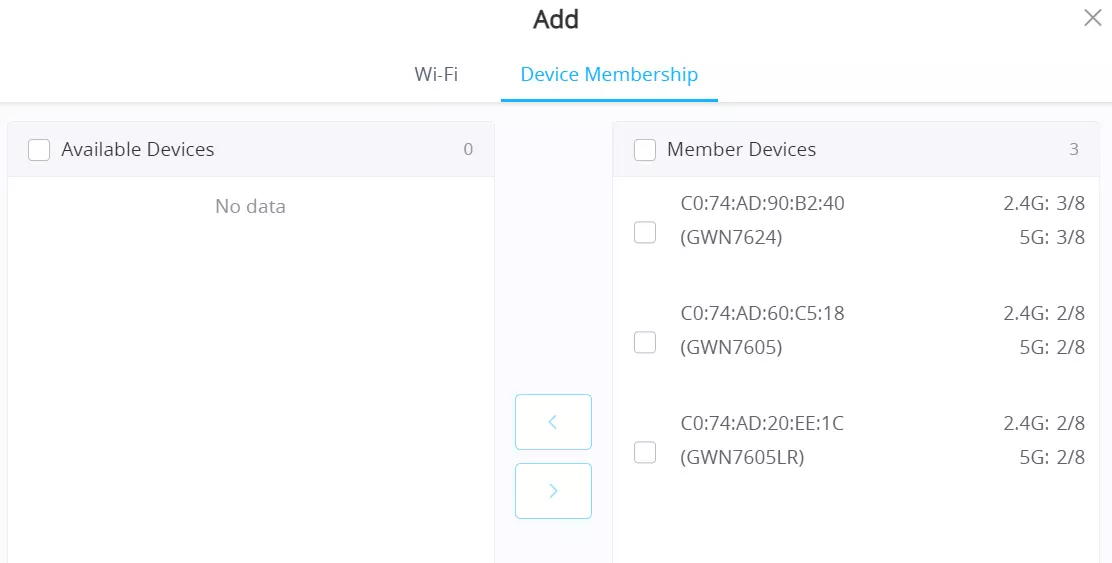Click the Available Devices count of 0
Image resolution: width=1112 pixels, height=563 pixels.
click(468, 149)
